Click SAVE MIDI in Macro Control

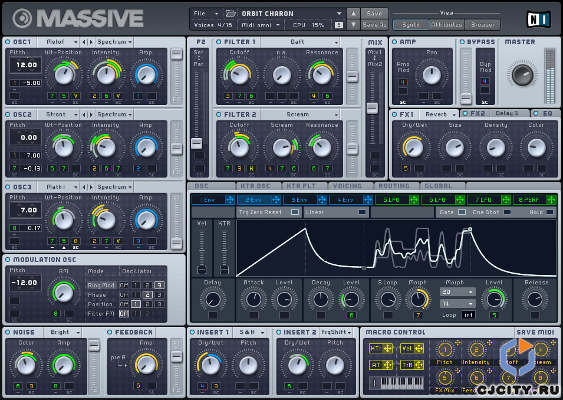coord(535,332)
